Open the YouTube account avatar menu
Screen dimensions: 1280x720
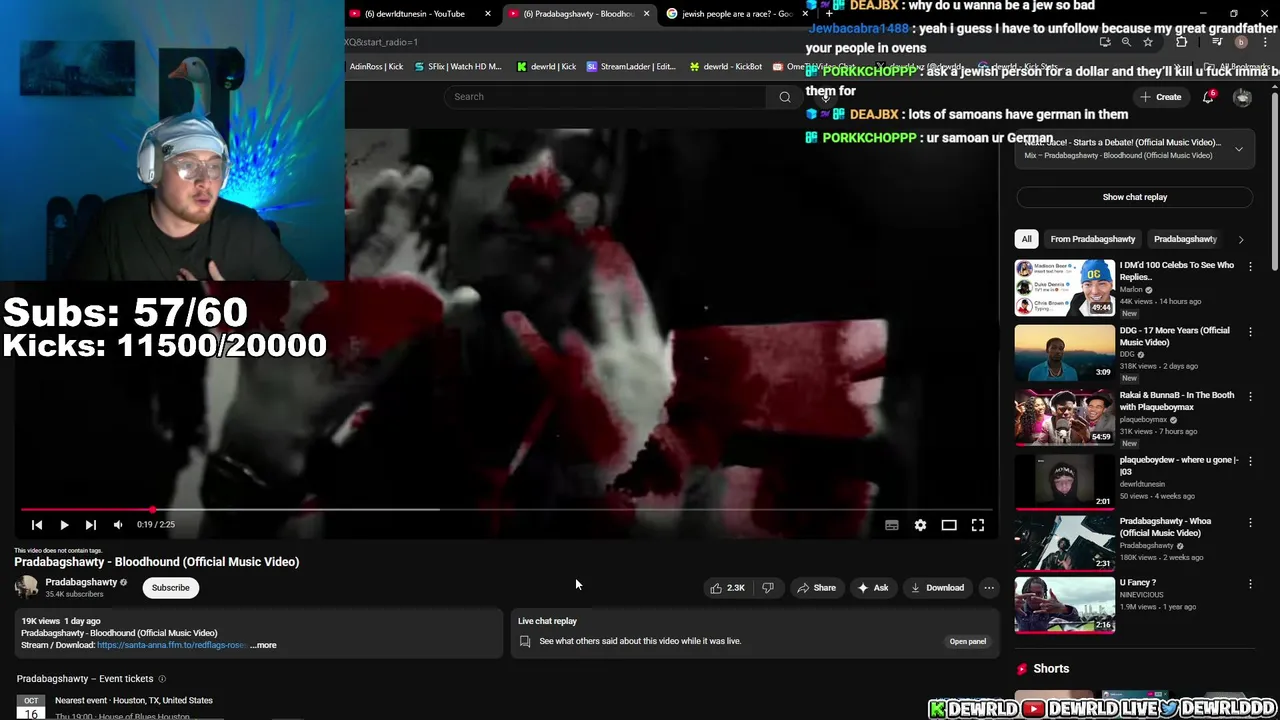(1242, 97)
